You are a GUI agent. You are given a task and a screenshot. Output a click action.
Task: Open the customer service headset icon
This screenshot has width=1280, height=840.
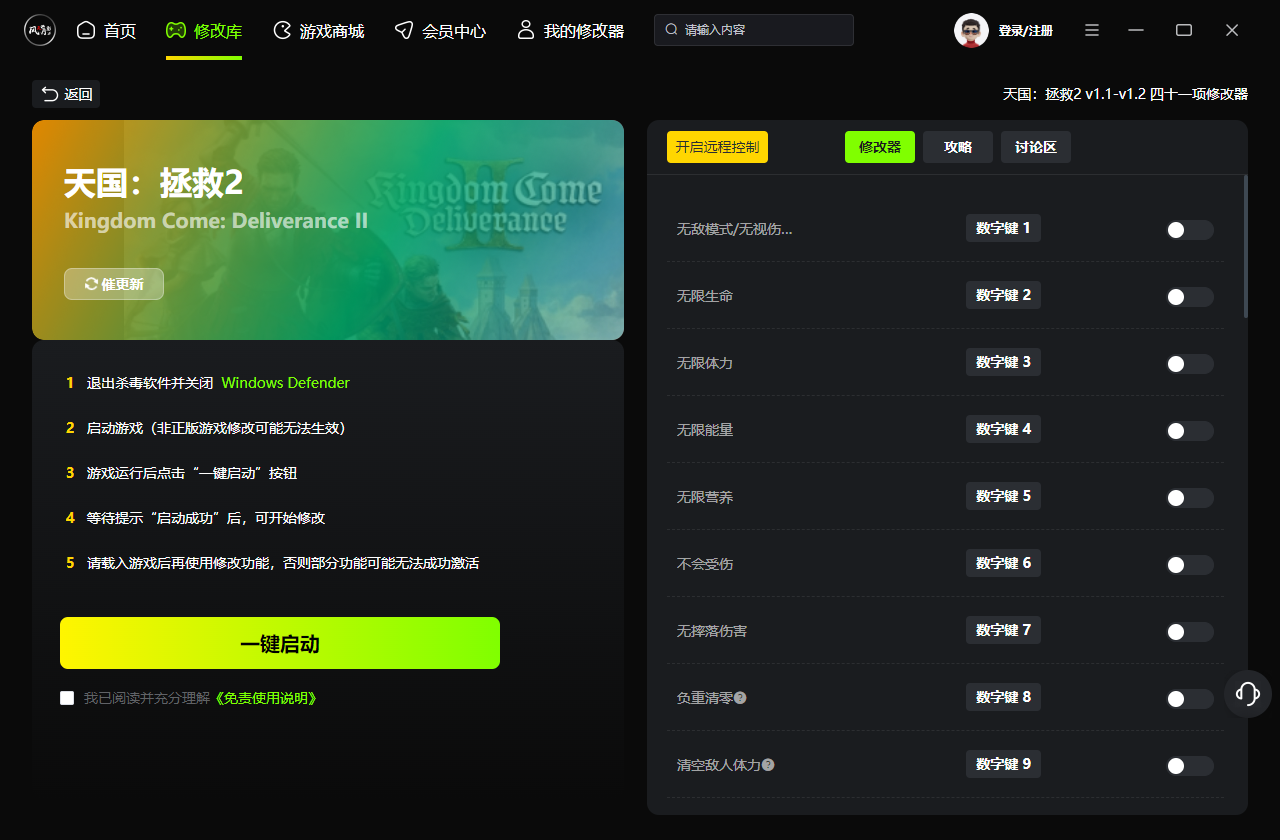click(x=1248, y=694)
